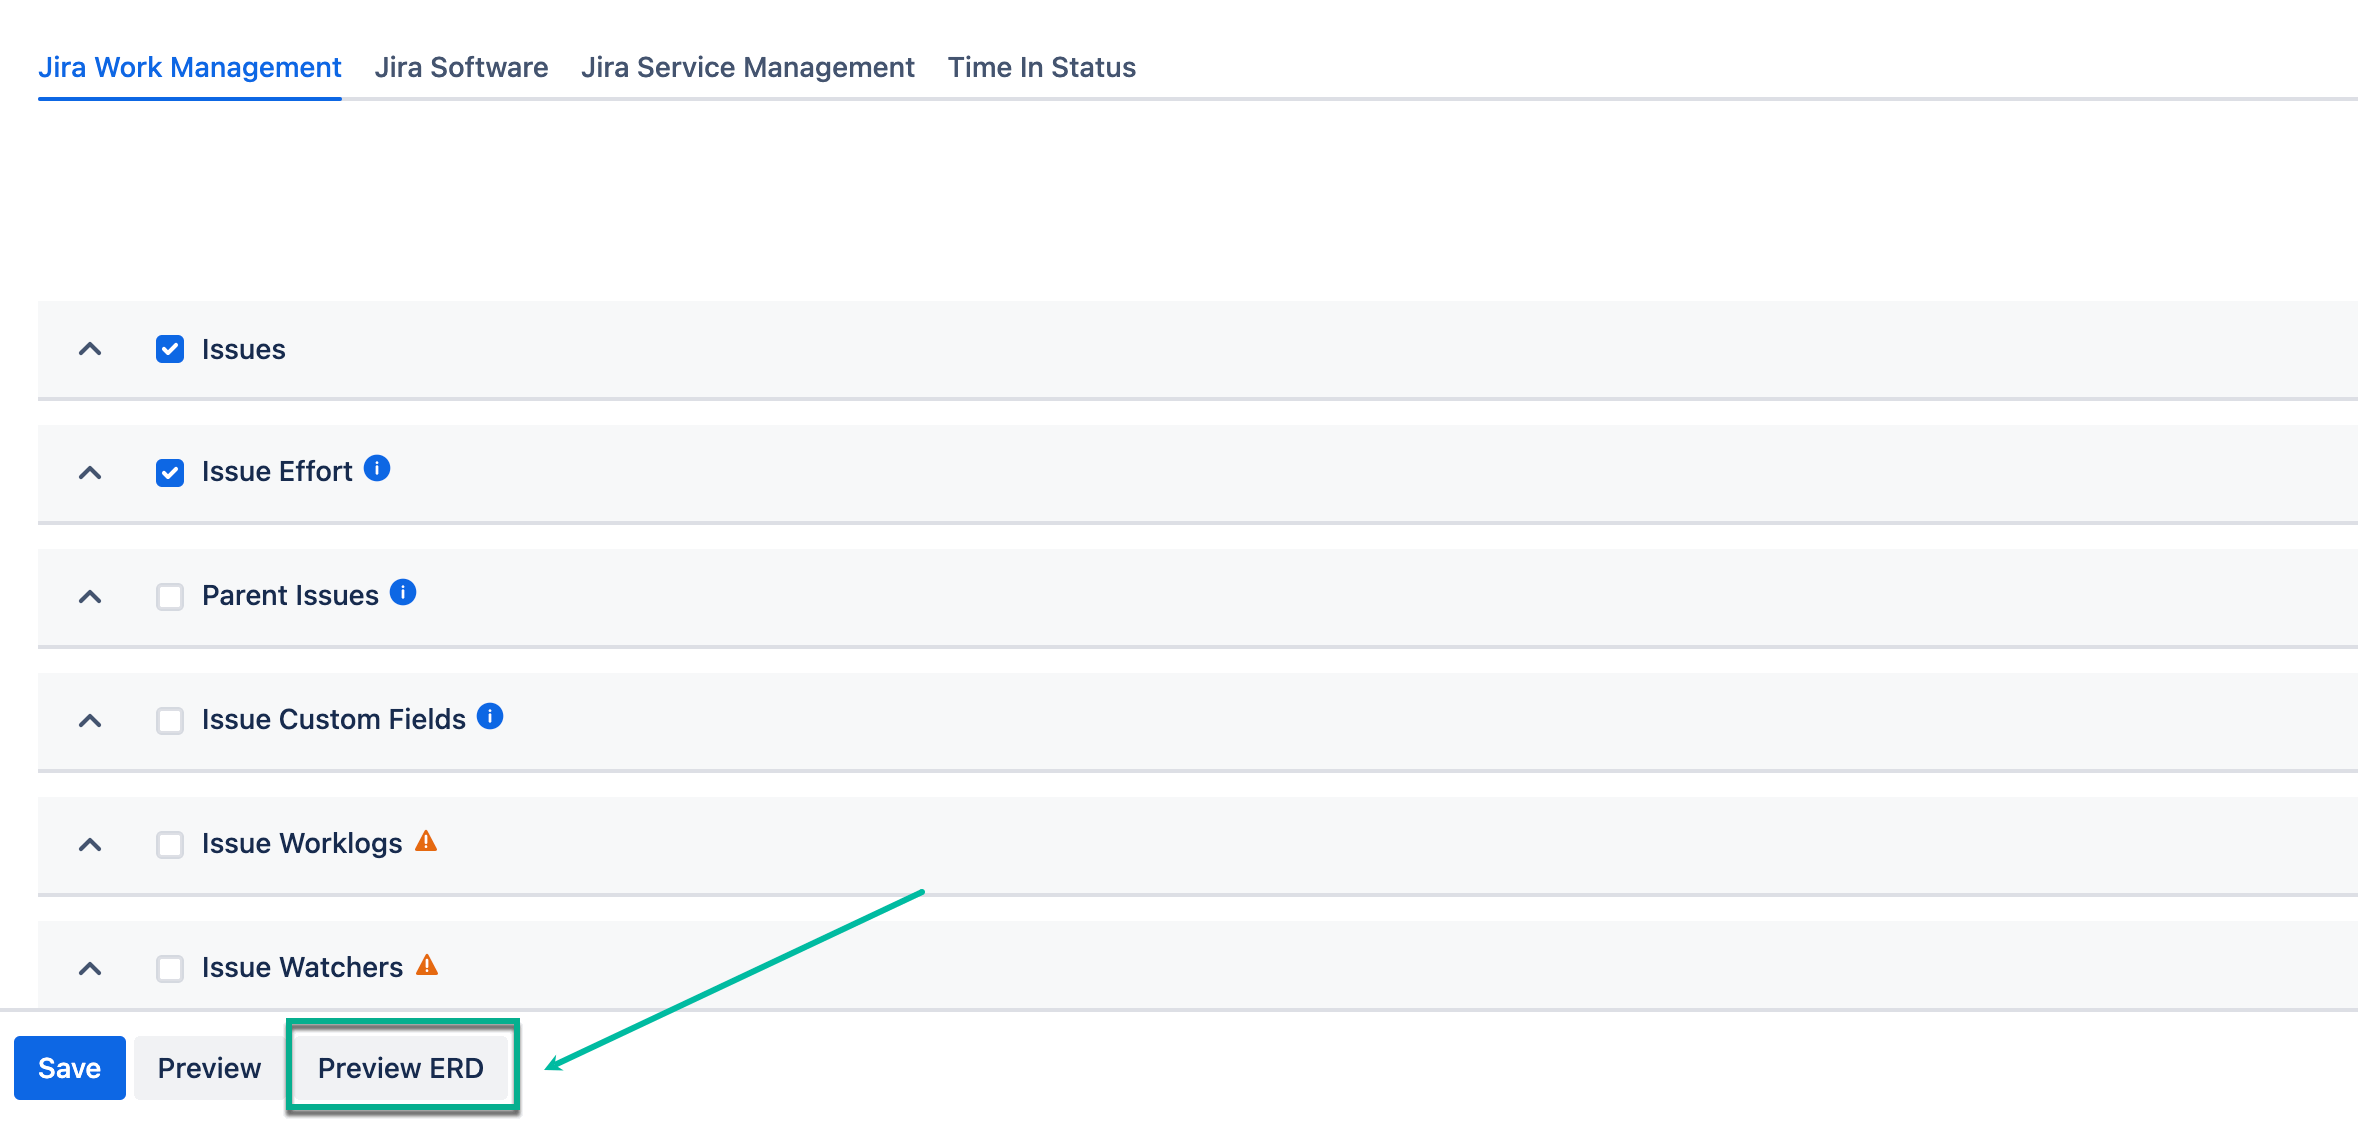Screen dimensions: 2358x1126
Task: Click info icon beside Parent Issues
Action: 403,592
